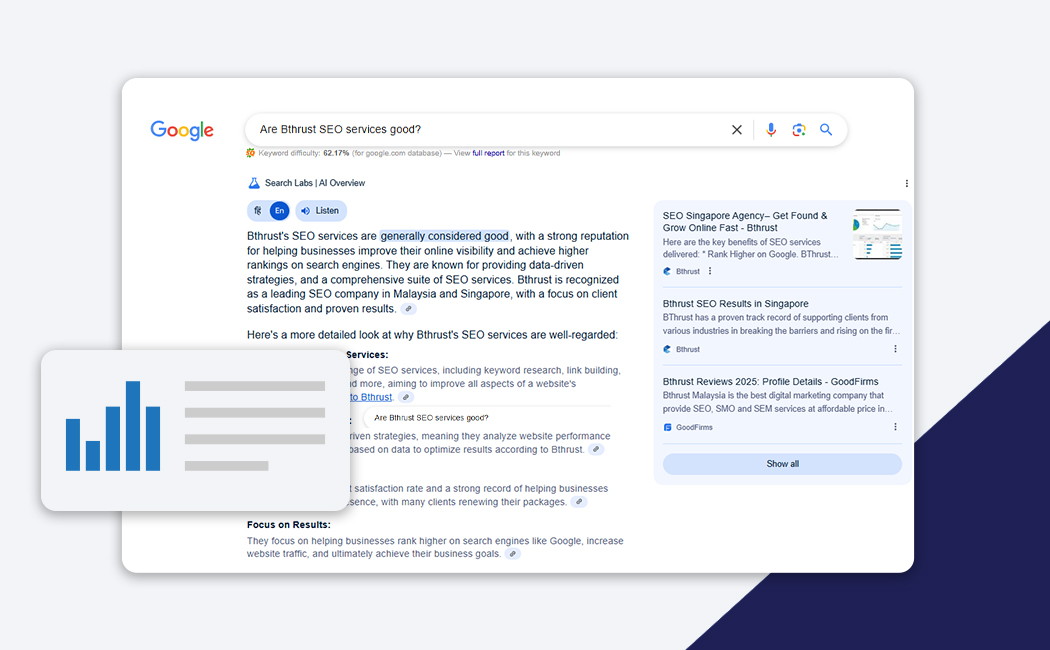Open options for GoodFirms review card
This screenshot has height=650, width=1050.
895,426
